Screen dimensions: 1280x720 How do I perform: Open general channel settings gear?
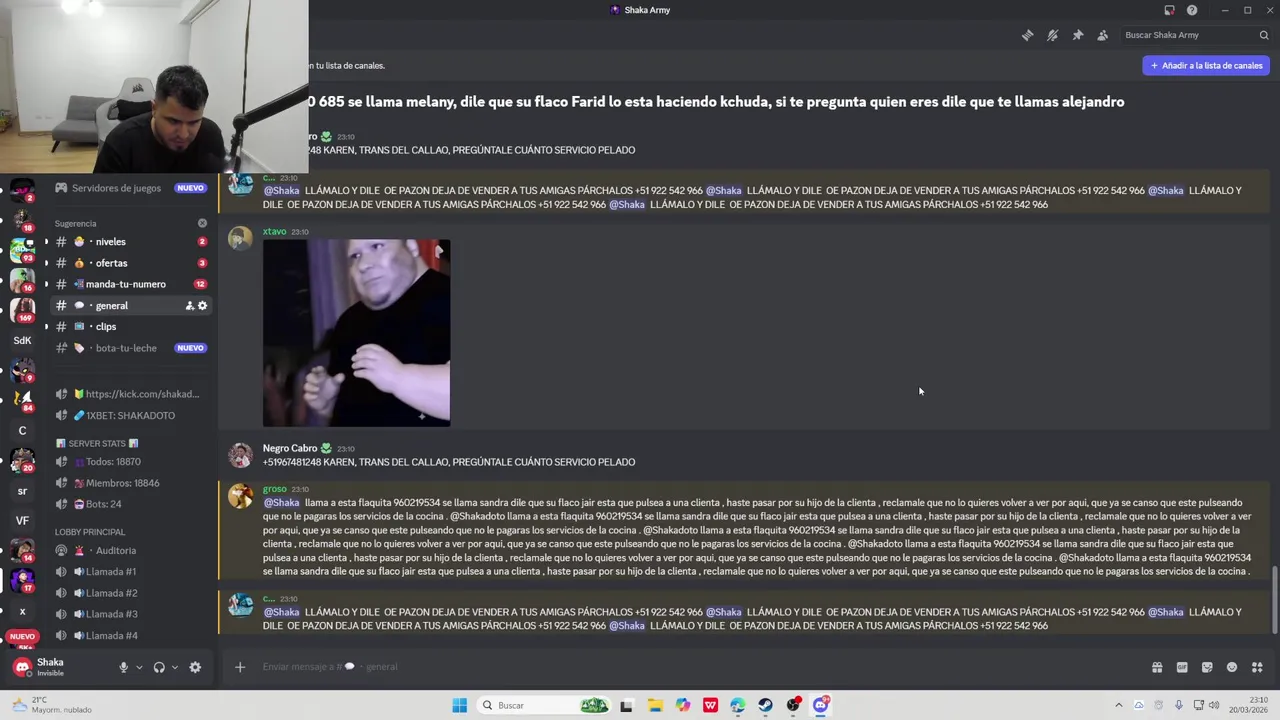pos(202,305)
